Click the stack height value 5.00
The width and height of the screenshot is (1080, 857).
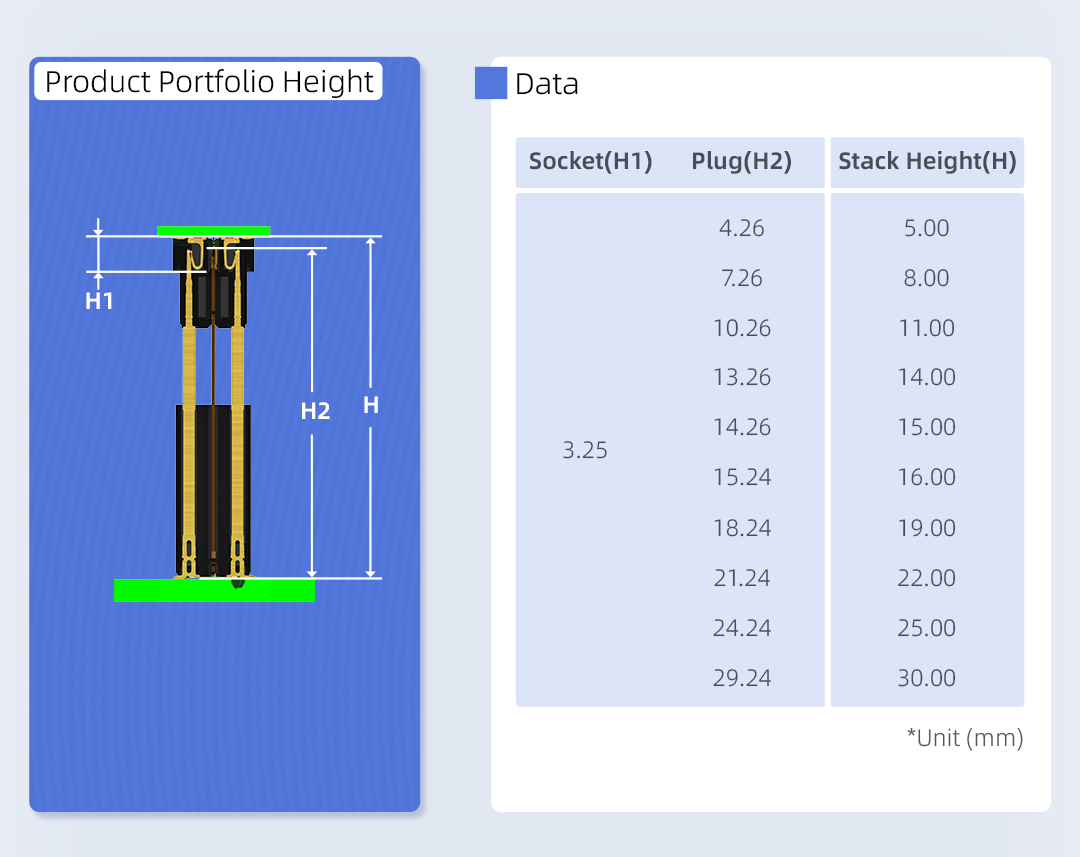click(926, 228)
